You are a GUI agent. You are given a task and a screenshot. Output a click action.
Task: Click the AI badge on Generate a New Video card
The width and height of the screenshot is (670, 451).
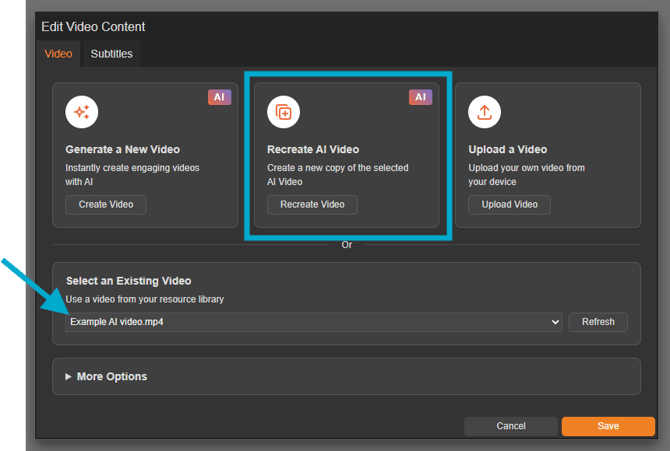point(218,97)
